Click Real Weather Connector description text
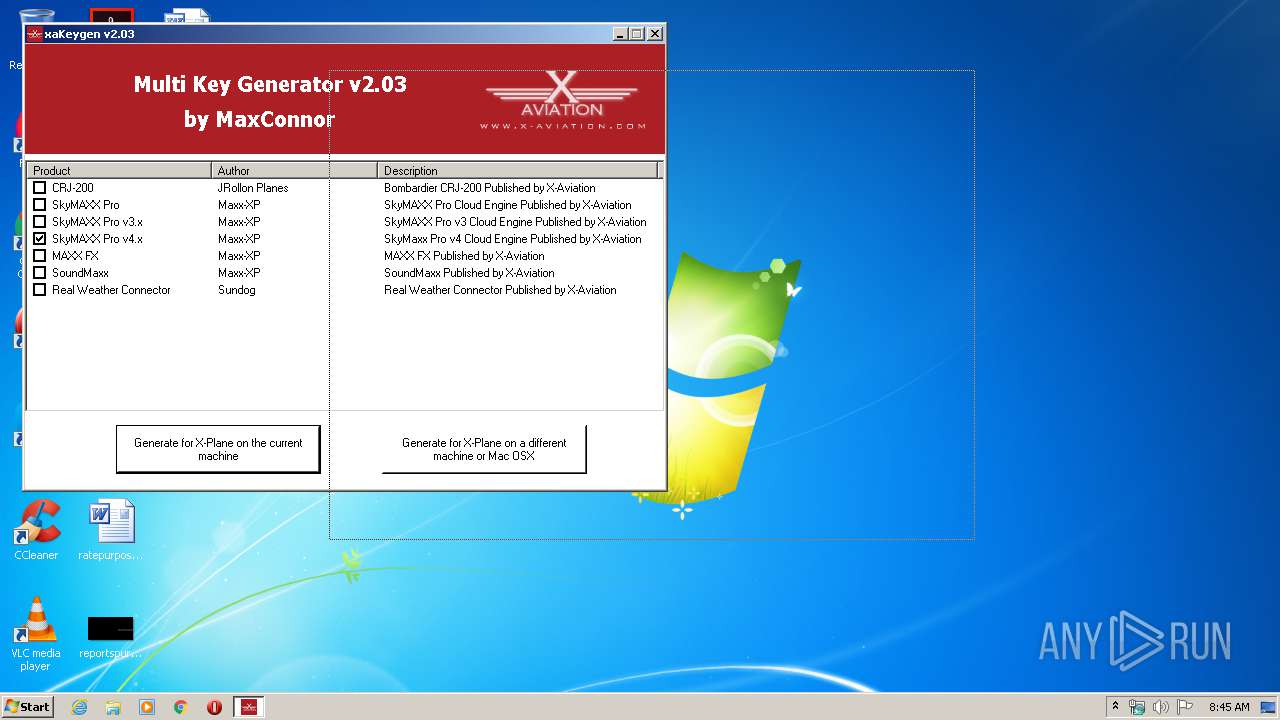Image resolution: width=1280 pixels, height=720 pixels. coord(500,290)
